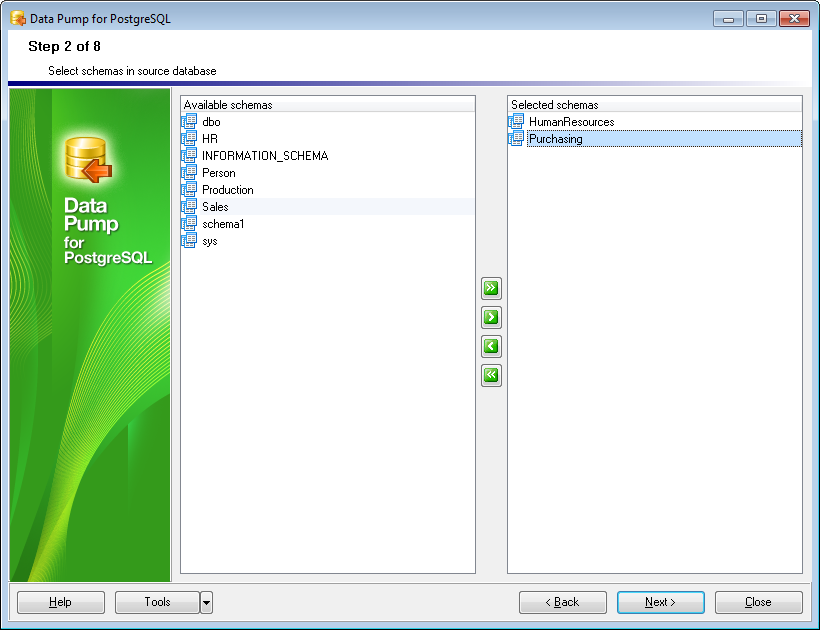Select INFORMATION_SCHEMA in available schemas
820x630 pixels.
[x=264, y=156]
